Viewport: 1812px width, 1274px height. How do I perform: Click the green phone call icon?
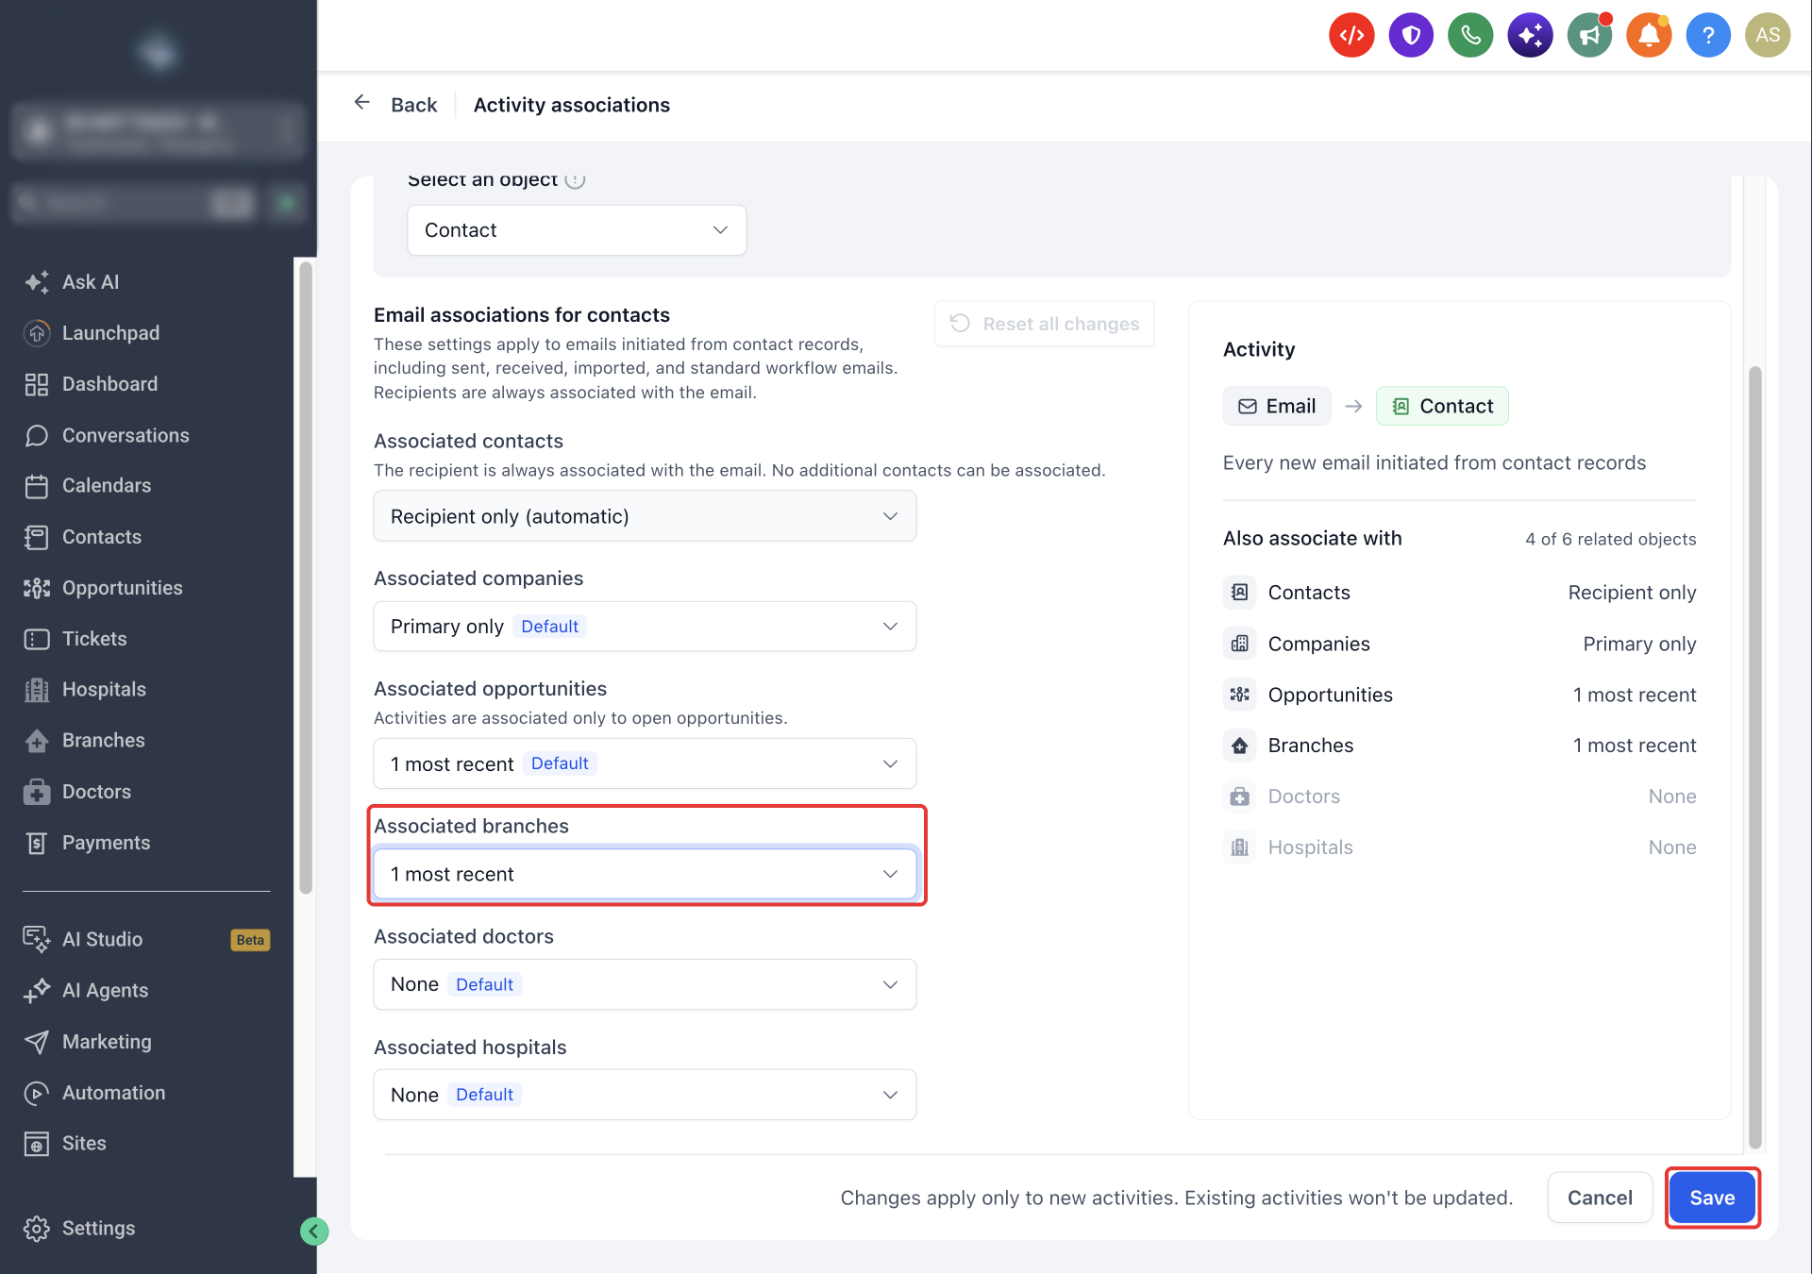1470,36
